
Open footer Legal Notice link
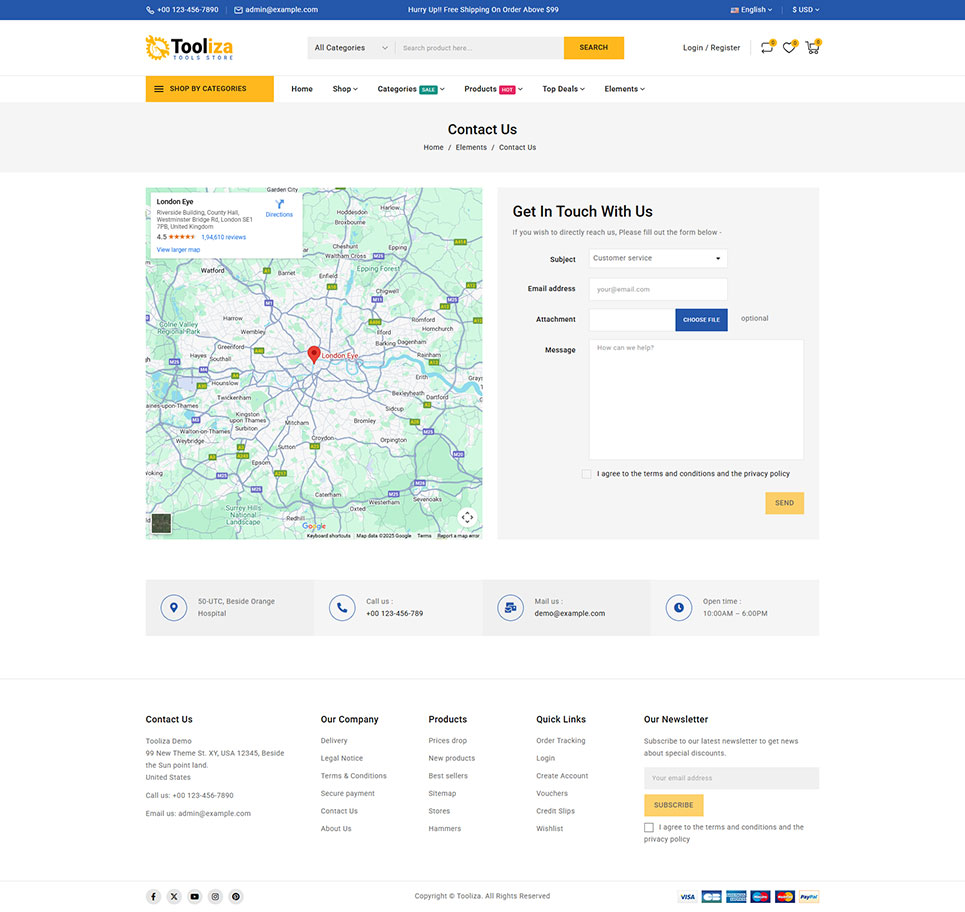point(342,759)
